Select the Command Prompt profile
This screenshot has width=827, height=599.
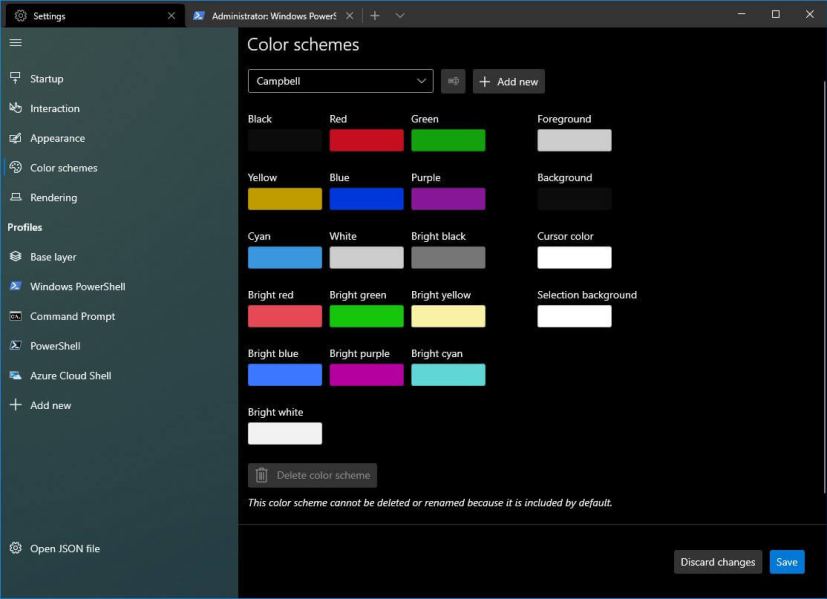(119, 316)
